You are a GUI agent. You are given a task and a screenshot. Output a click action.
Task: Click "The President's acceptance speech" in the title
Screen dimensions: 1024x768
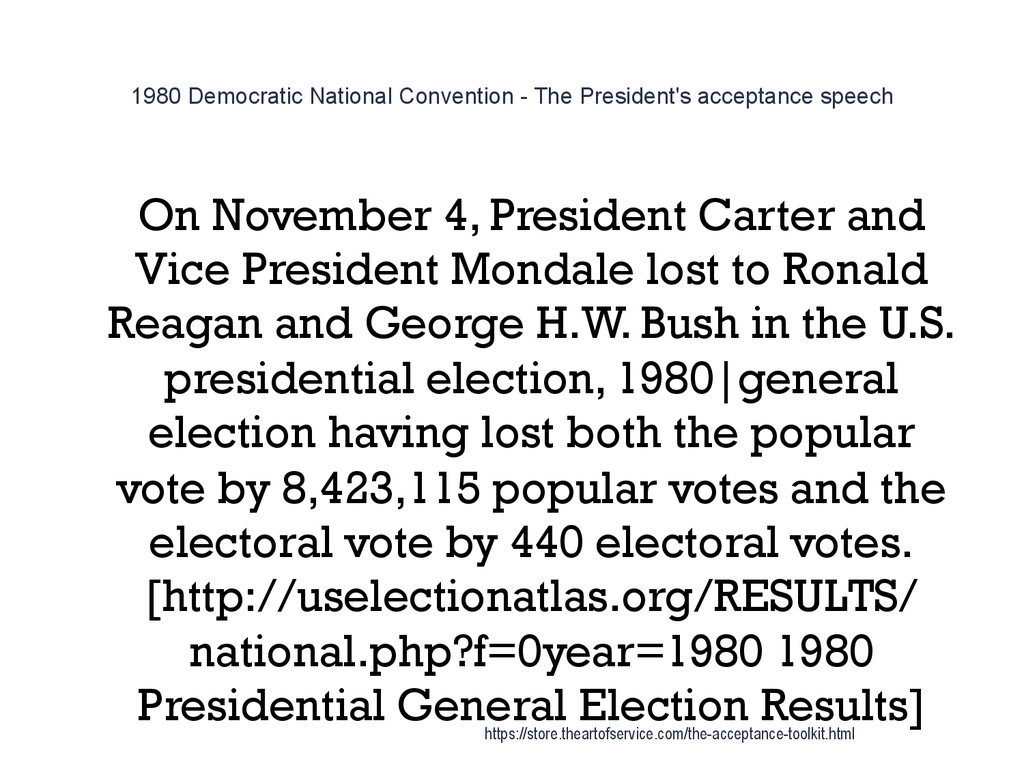click(x=714, y=96)
